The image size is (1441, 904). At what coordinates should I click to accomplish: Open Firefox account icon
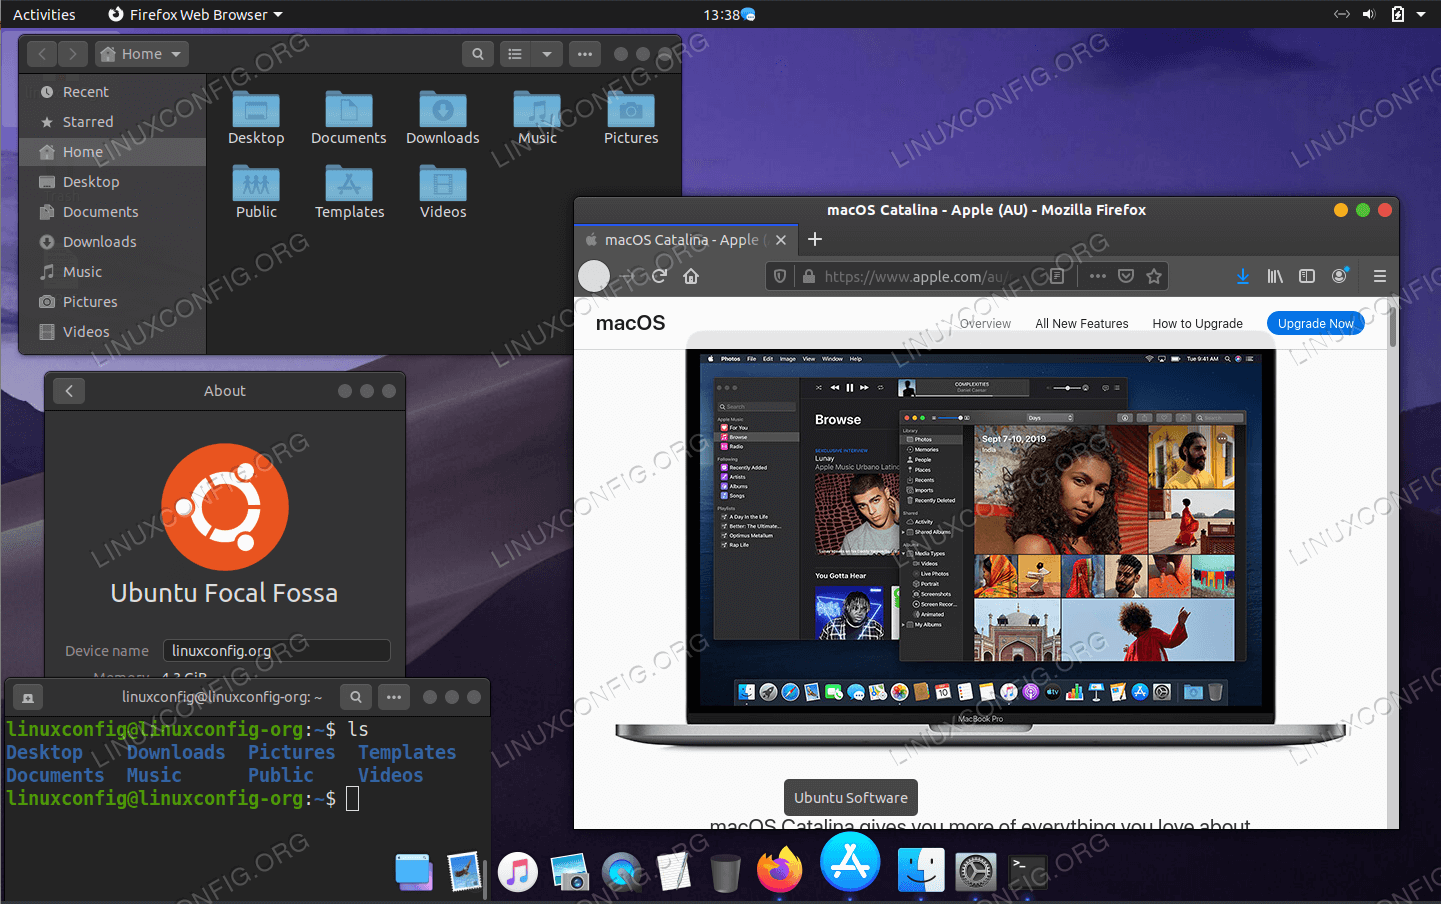pos(1340,276)
